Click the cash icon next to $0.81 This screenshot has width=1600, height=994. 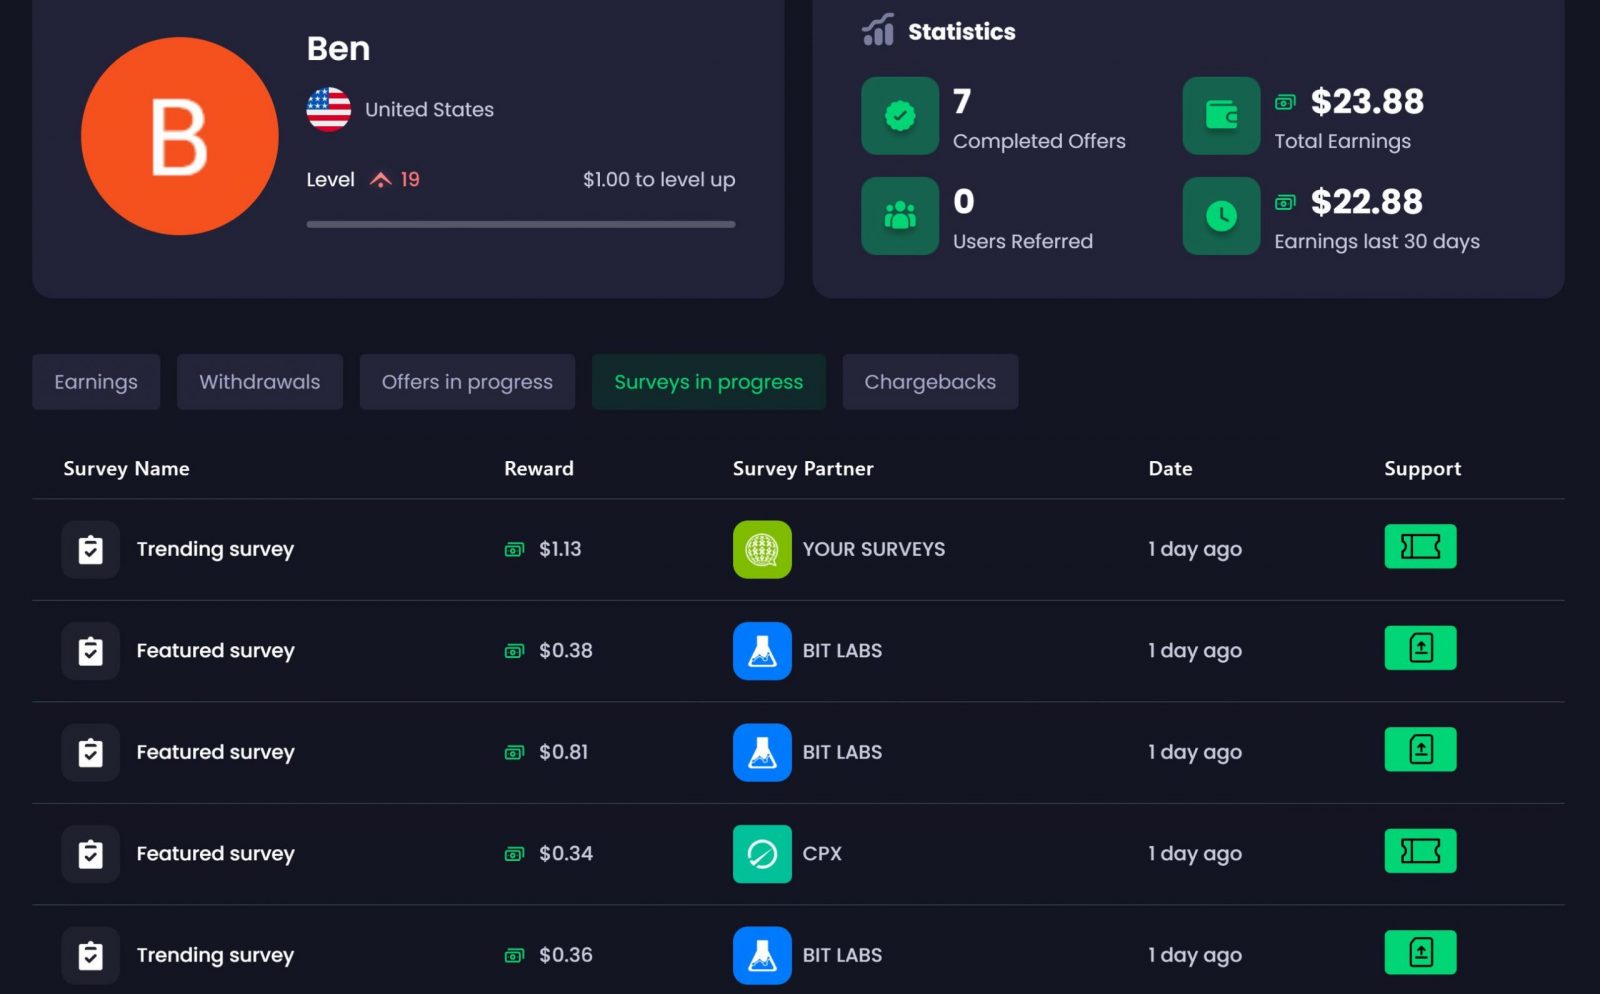point(514,753)
